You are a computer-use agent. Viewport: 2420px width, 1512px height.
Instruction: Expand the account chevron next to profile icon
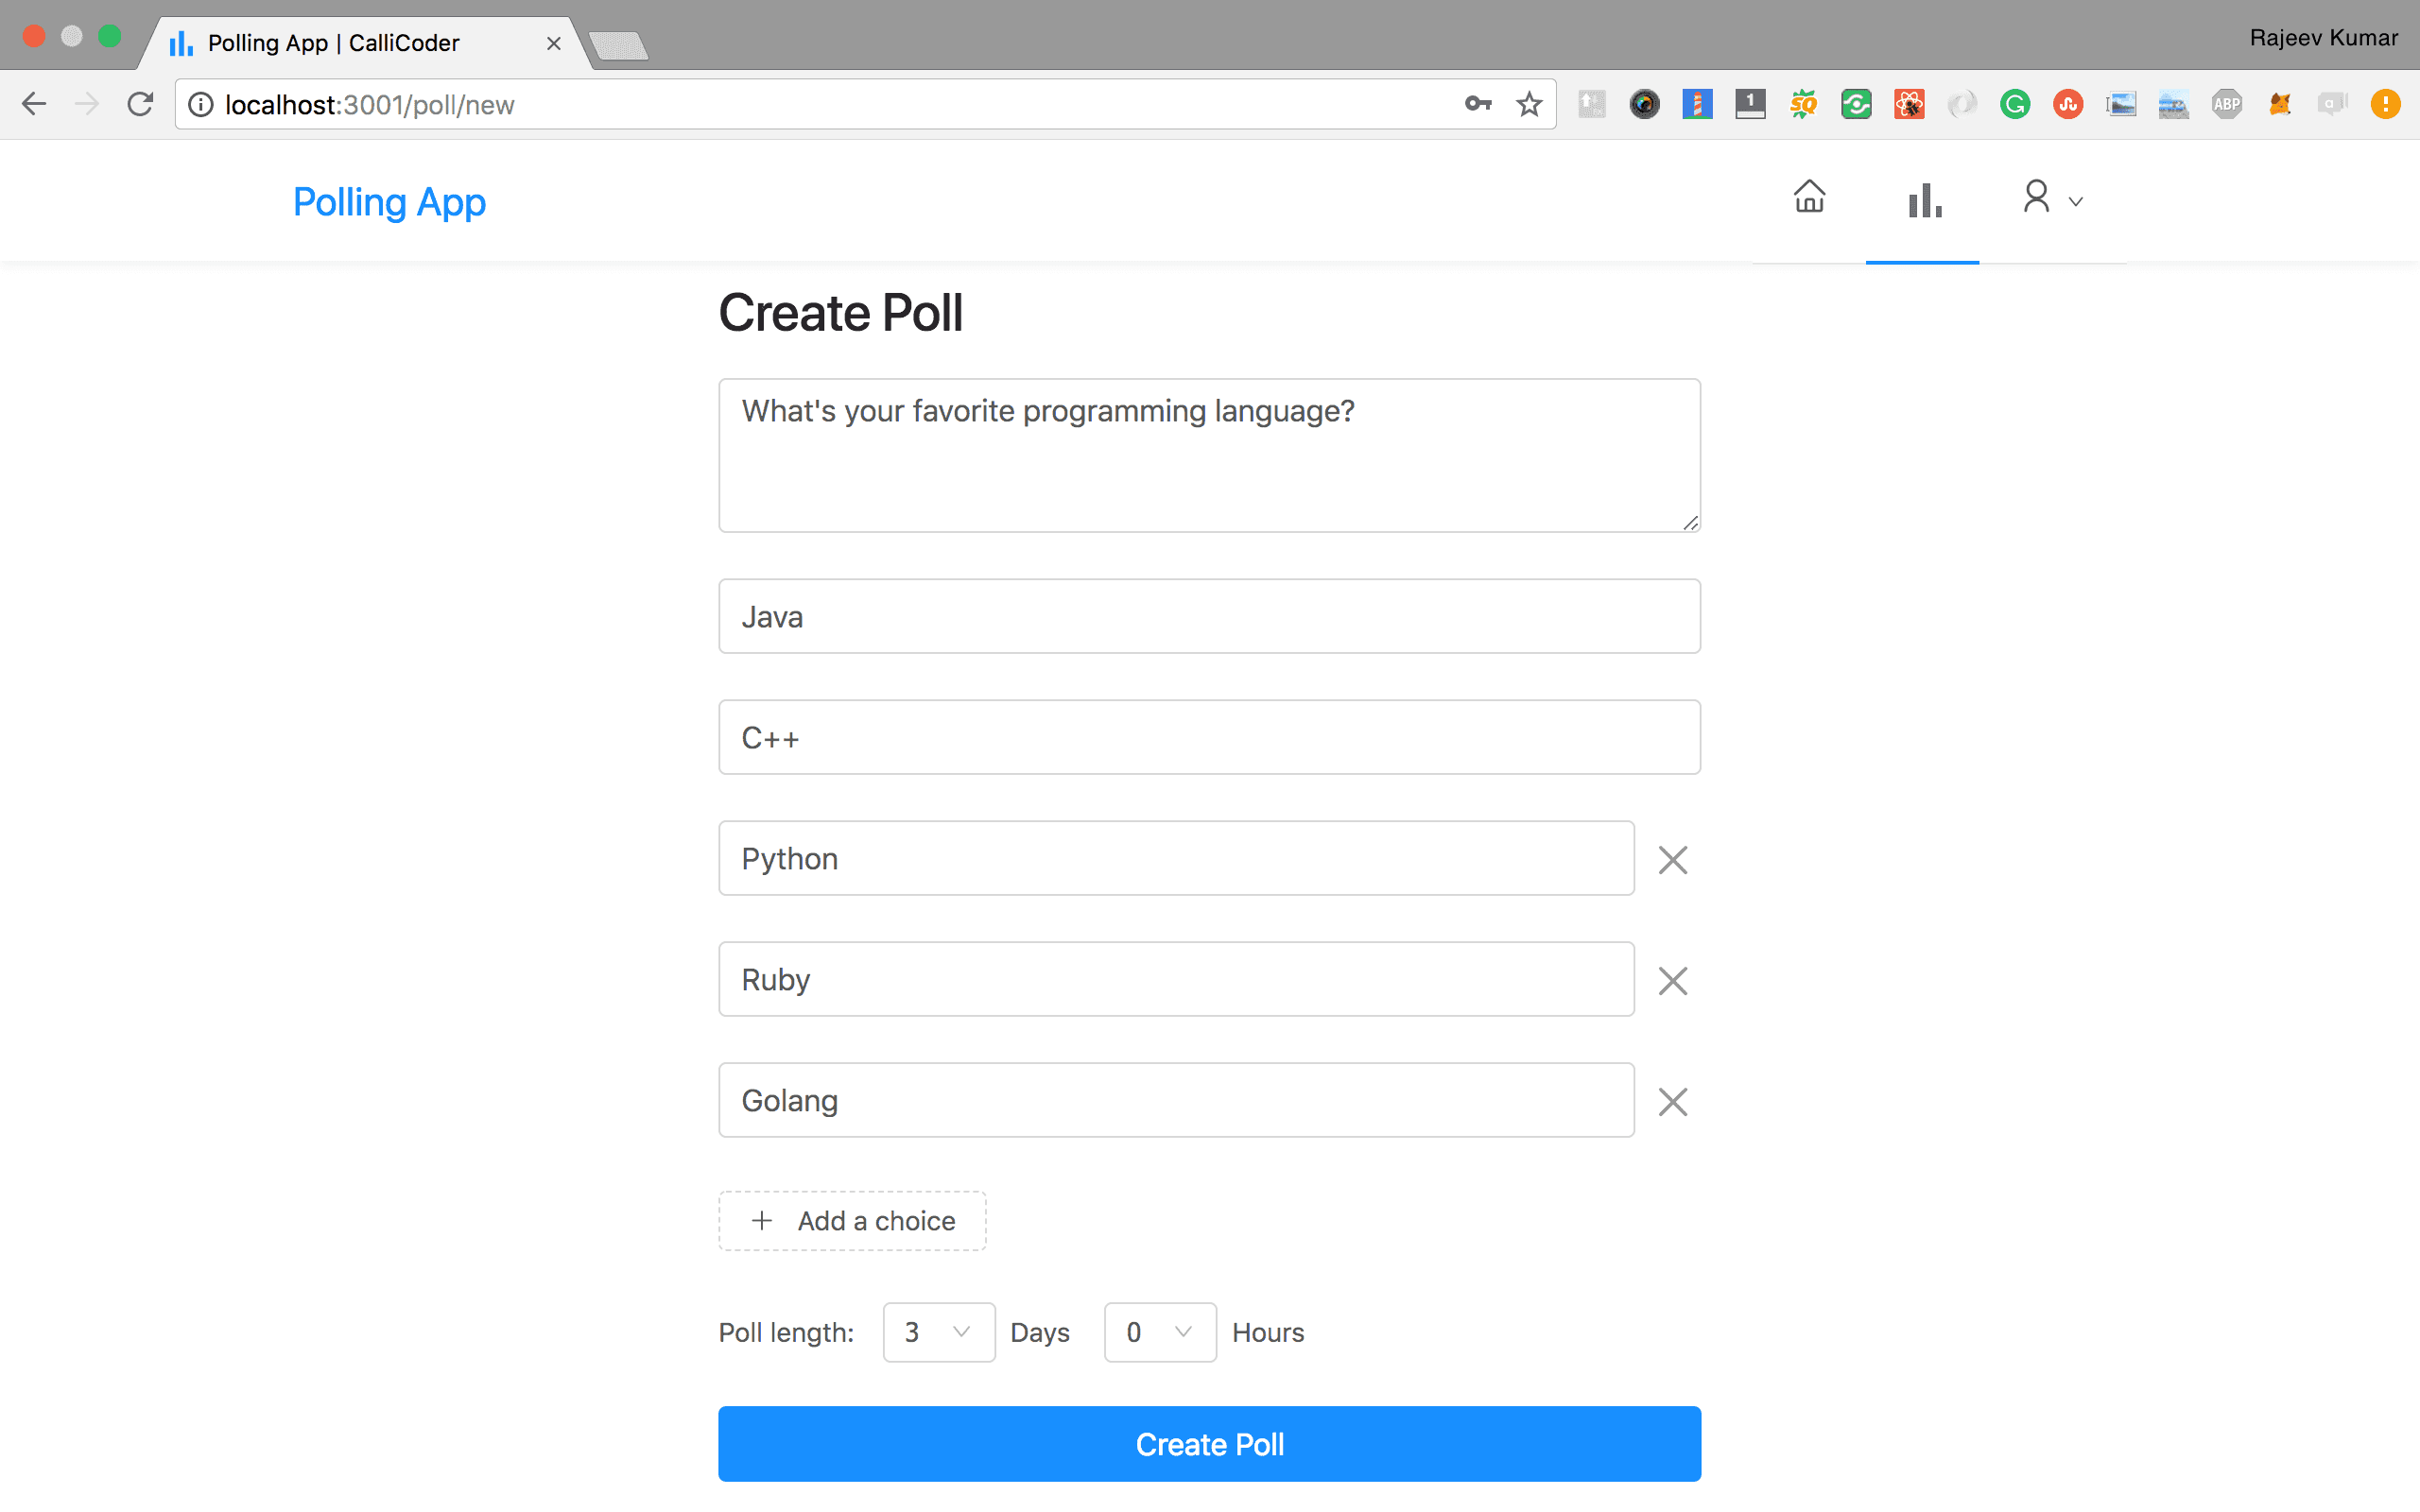[x=2077, y=200]
